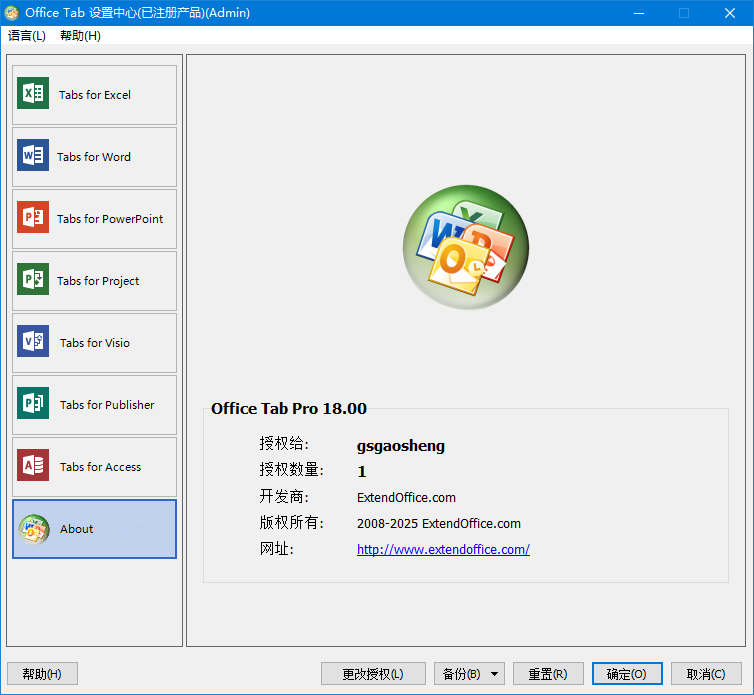Viewport: 754px width, 695px height.
Task: Click the 2008-2025 ExtendOffice.com copyright text
Action: tap(439, 523)
